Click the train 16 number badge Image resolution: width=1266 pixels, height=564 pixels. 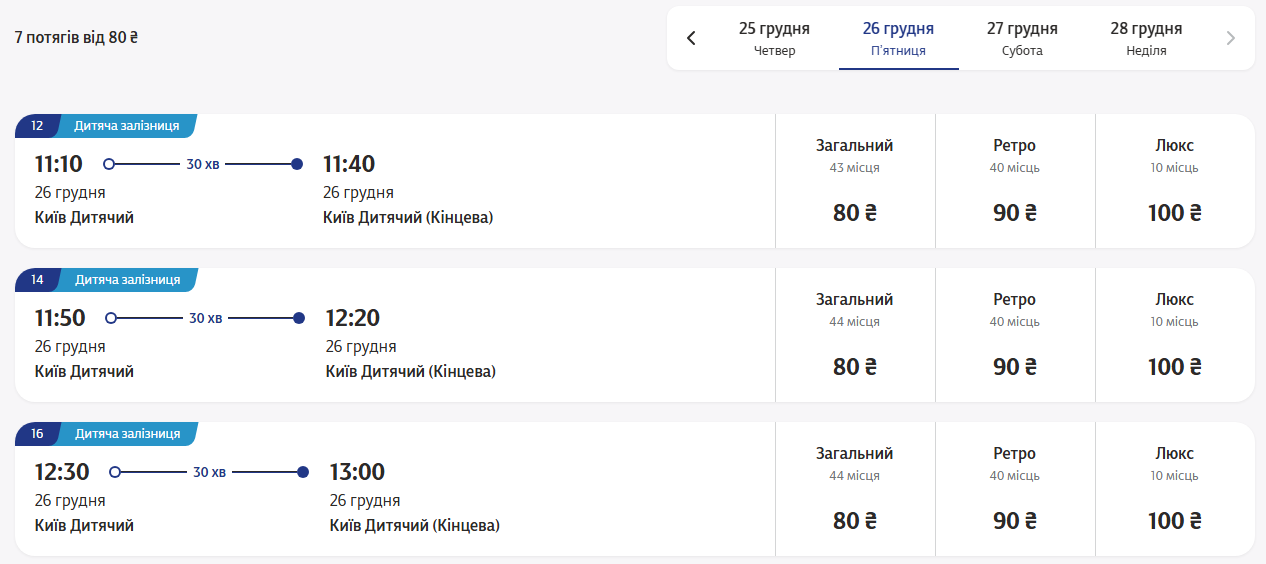coord(37,434)
